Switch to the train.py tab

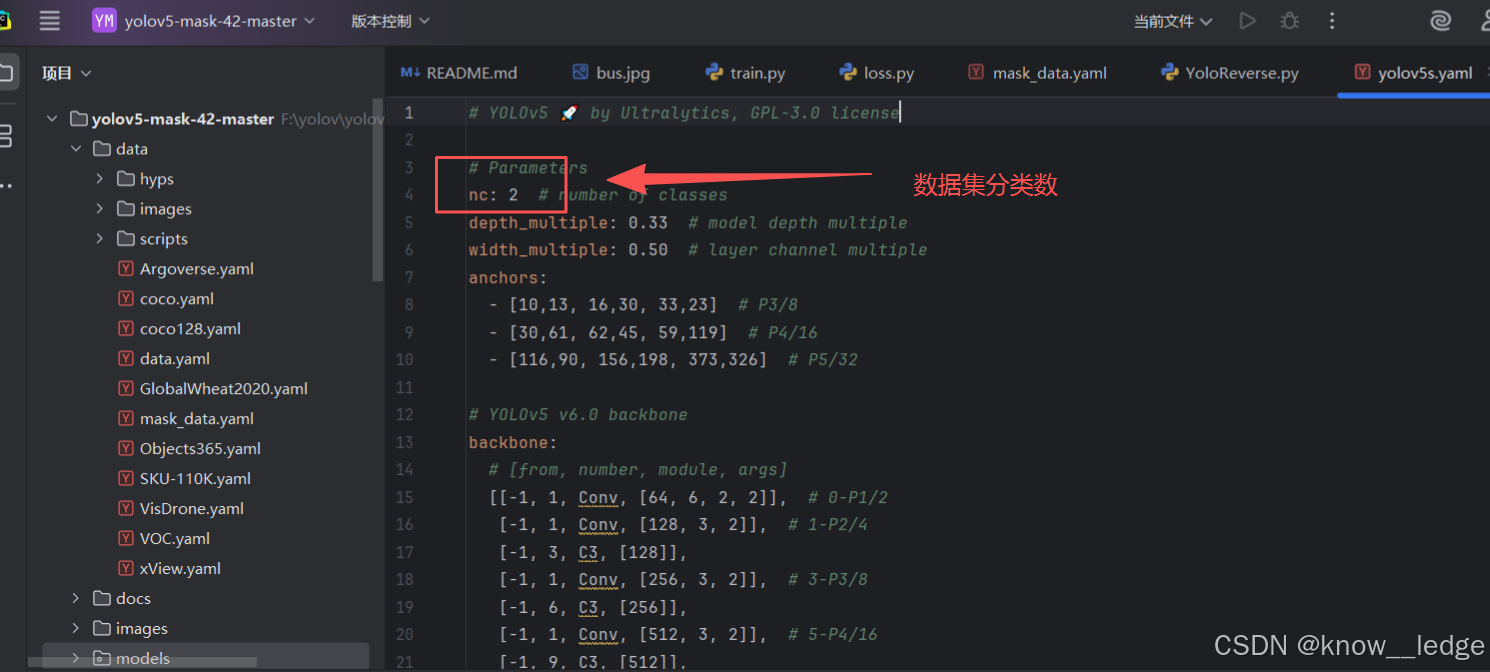pyautogui.click(x=745, y=73)
